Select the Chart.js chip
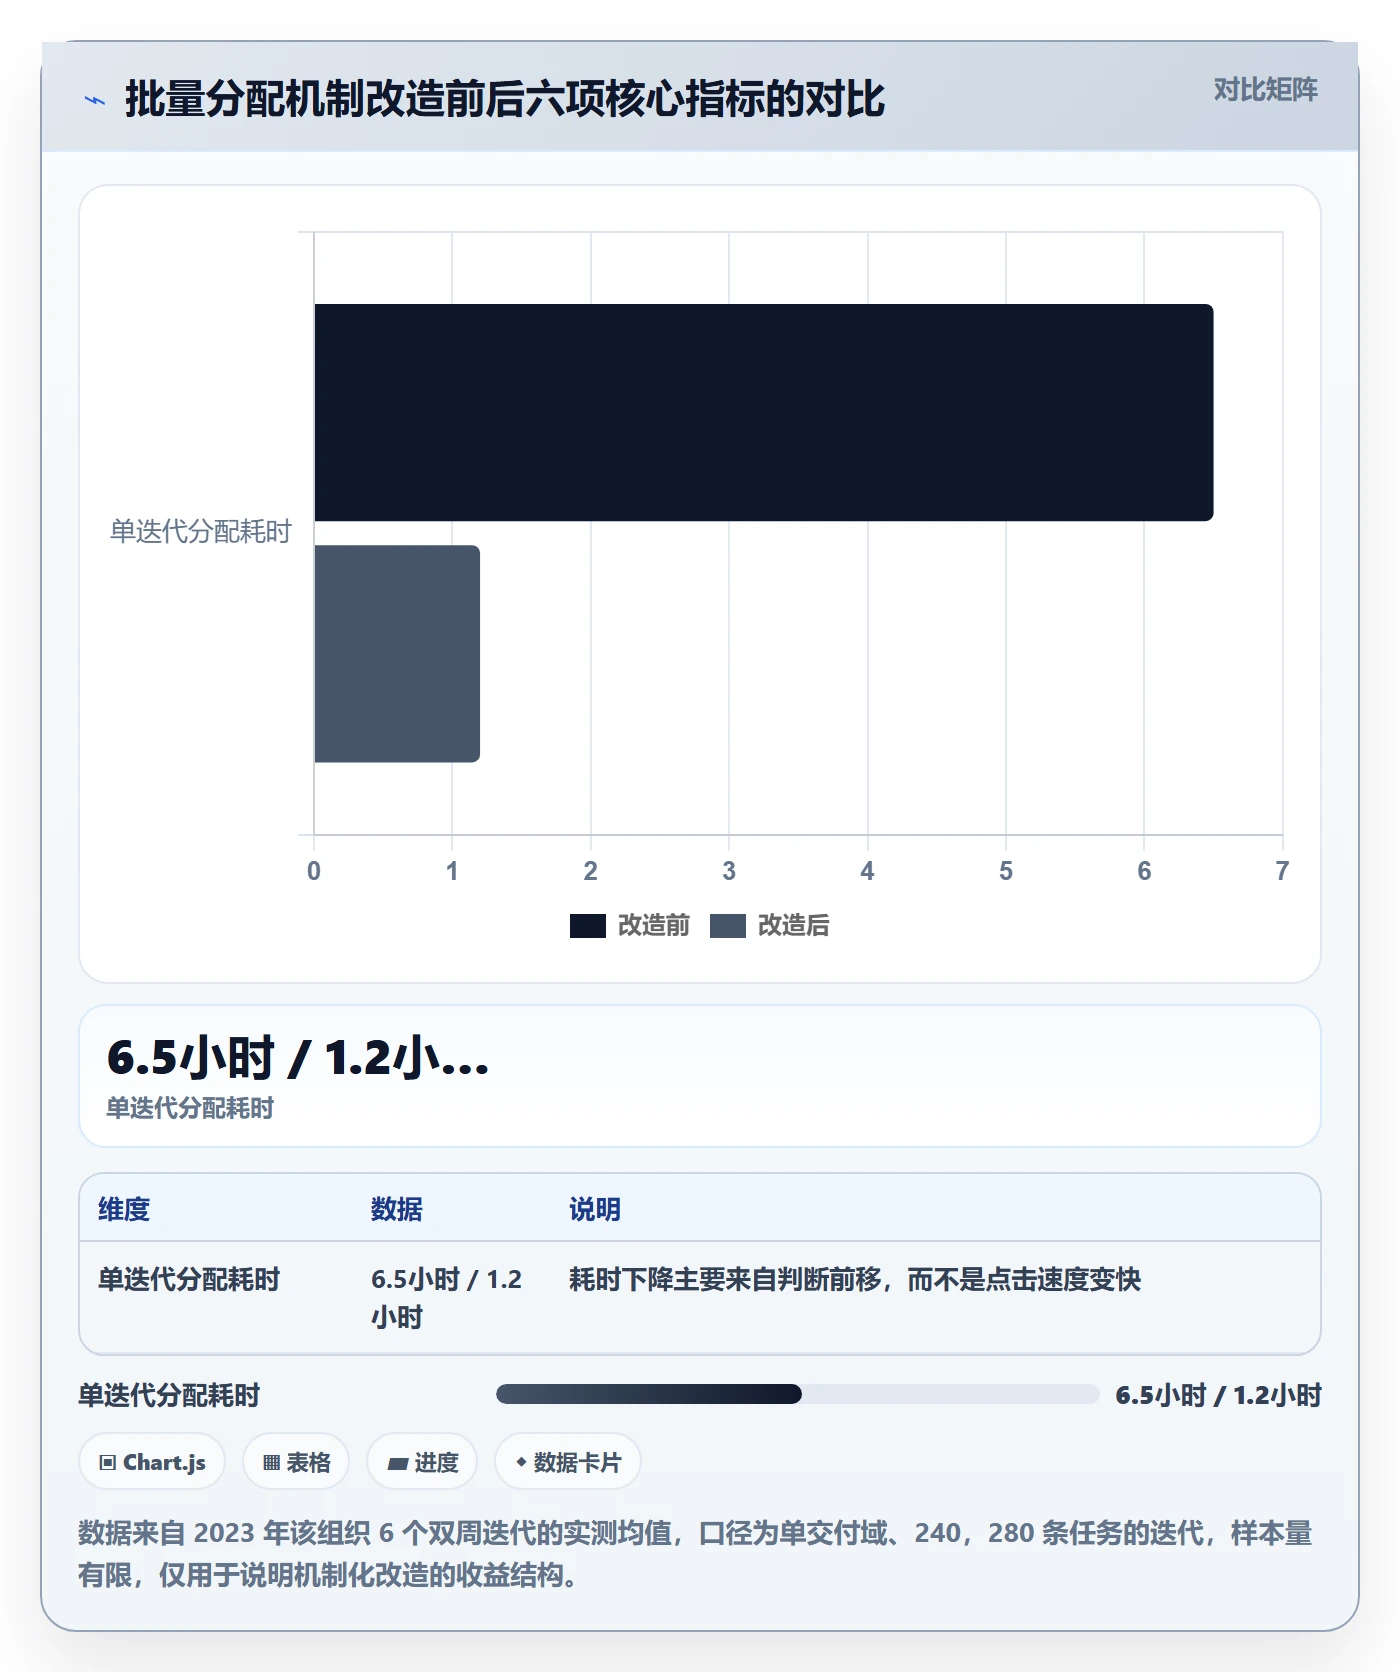The width and height of the screenshot is (1400, 1672). [152, 1462]
